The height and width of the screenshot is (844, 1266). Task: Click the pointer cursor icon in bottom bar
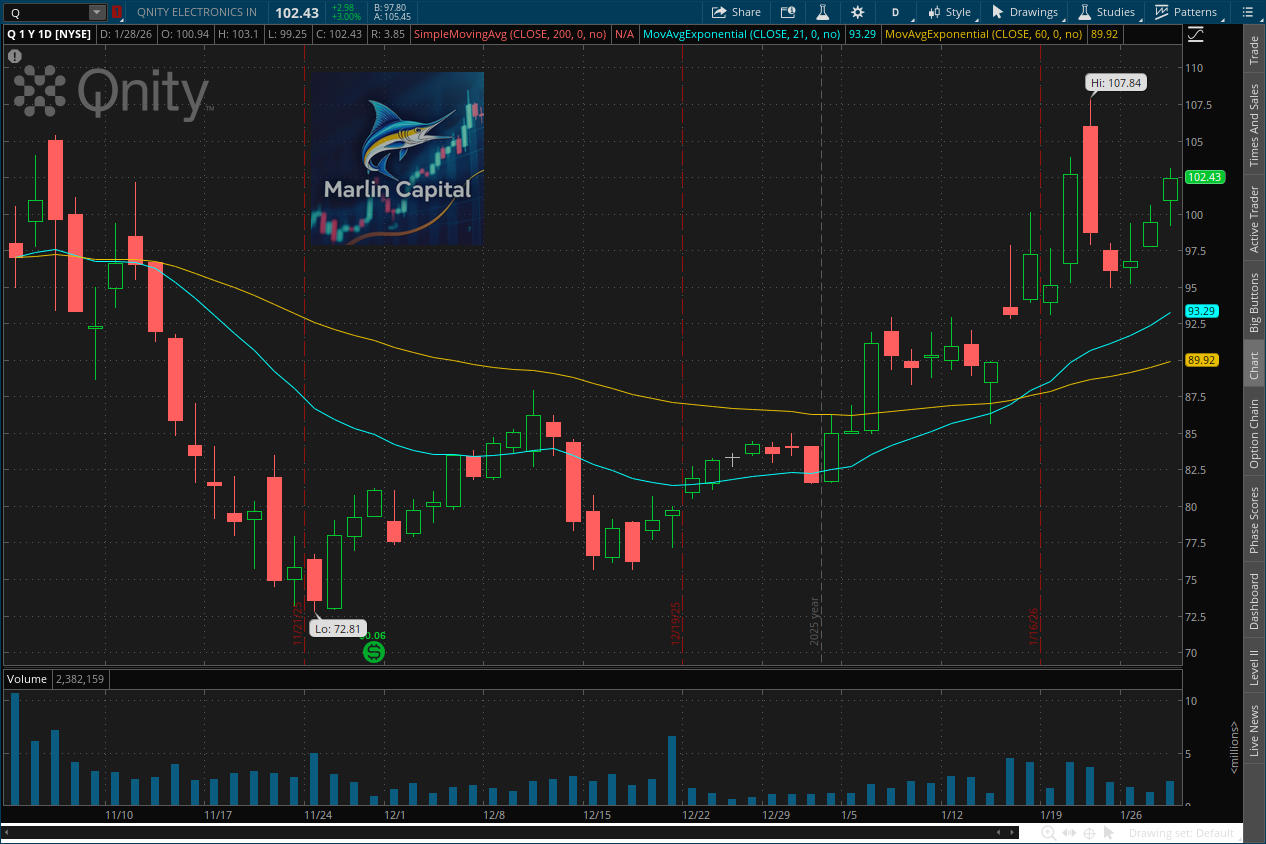1111,833
